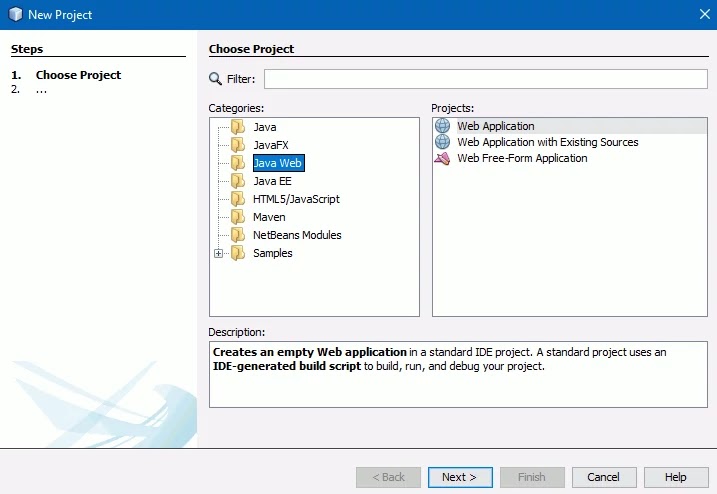Expand the Samples category node

click(x=219, y=253)
